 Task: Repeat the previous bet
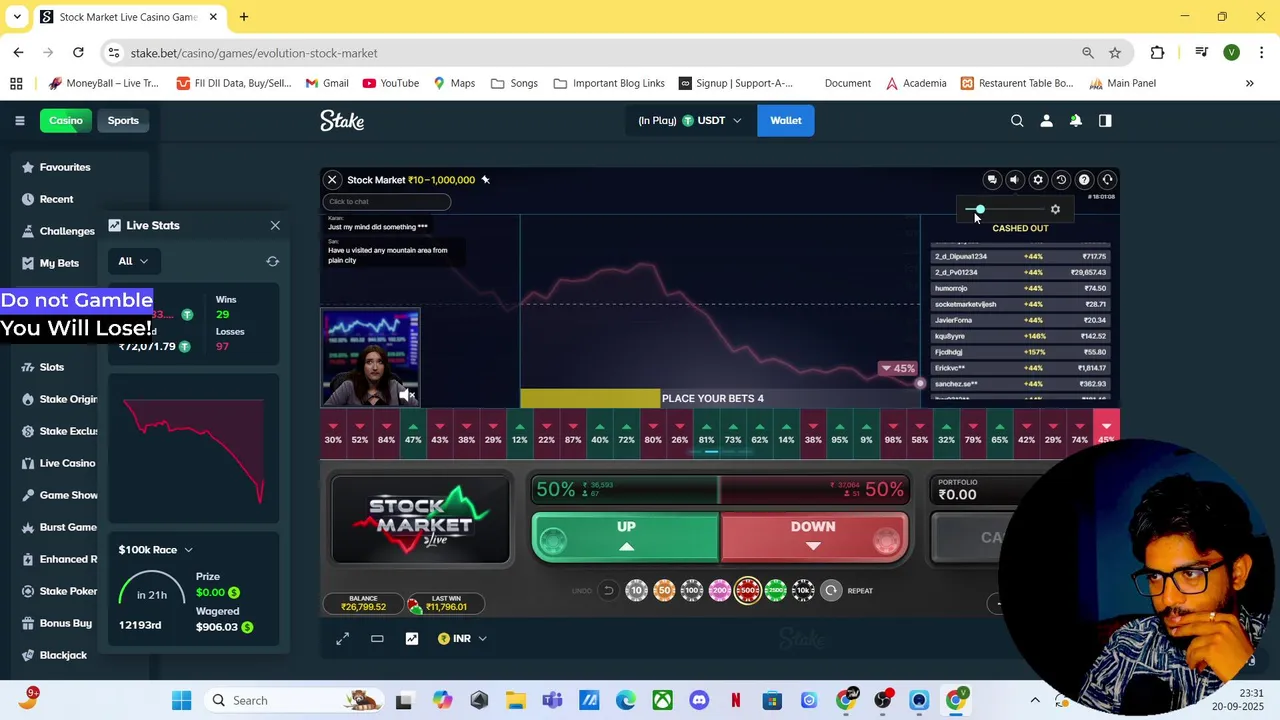pos(831,591)
